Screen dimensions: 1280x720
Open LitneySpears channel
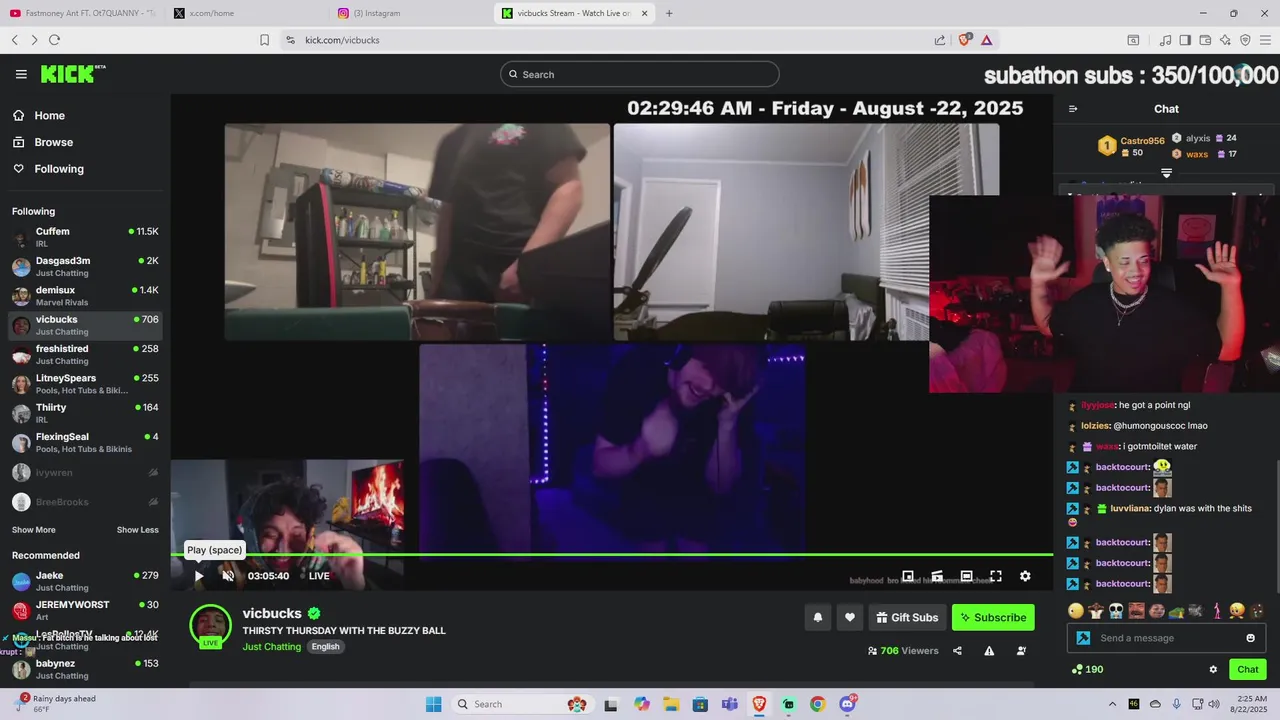coord(85,384)
